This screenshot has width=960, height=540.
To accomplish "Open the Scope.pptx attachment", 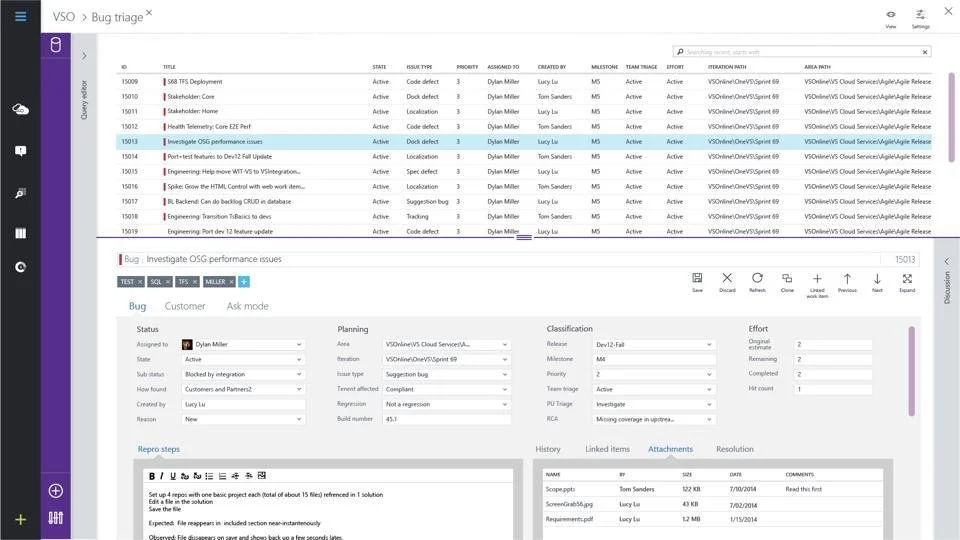I will click(x=560, y=489).
